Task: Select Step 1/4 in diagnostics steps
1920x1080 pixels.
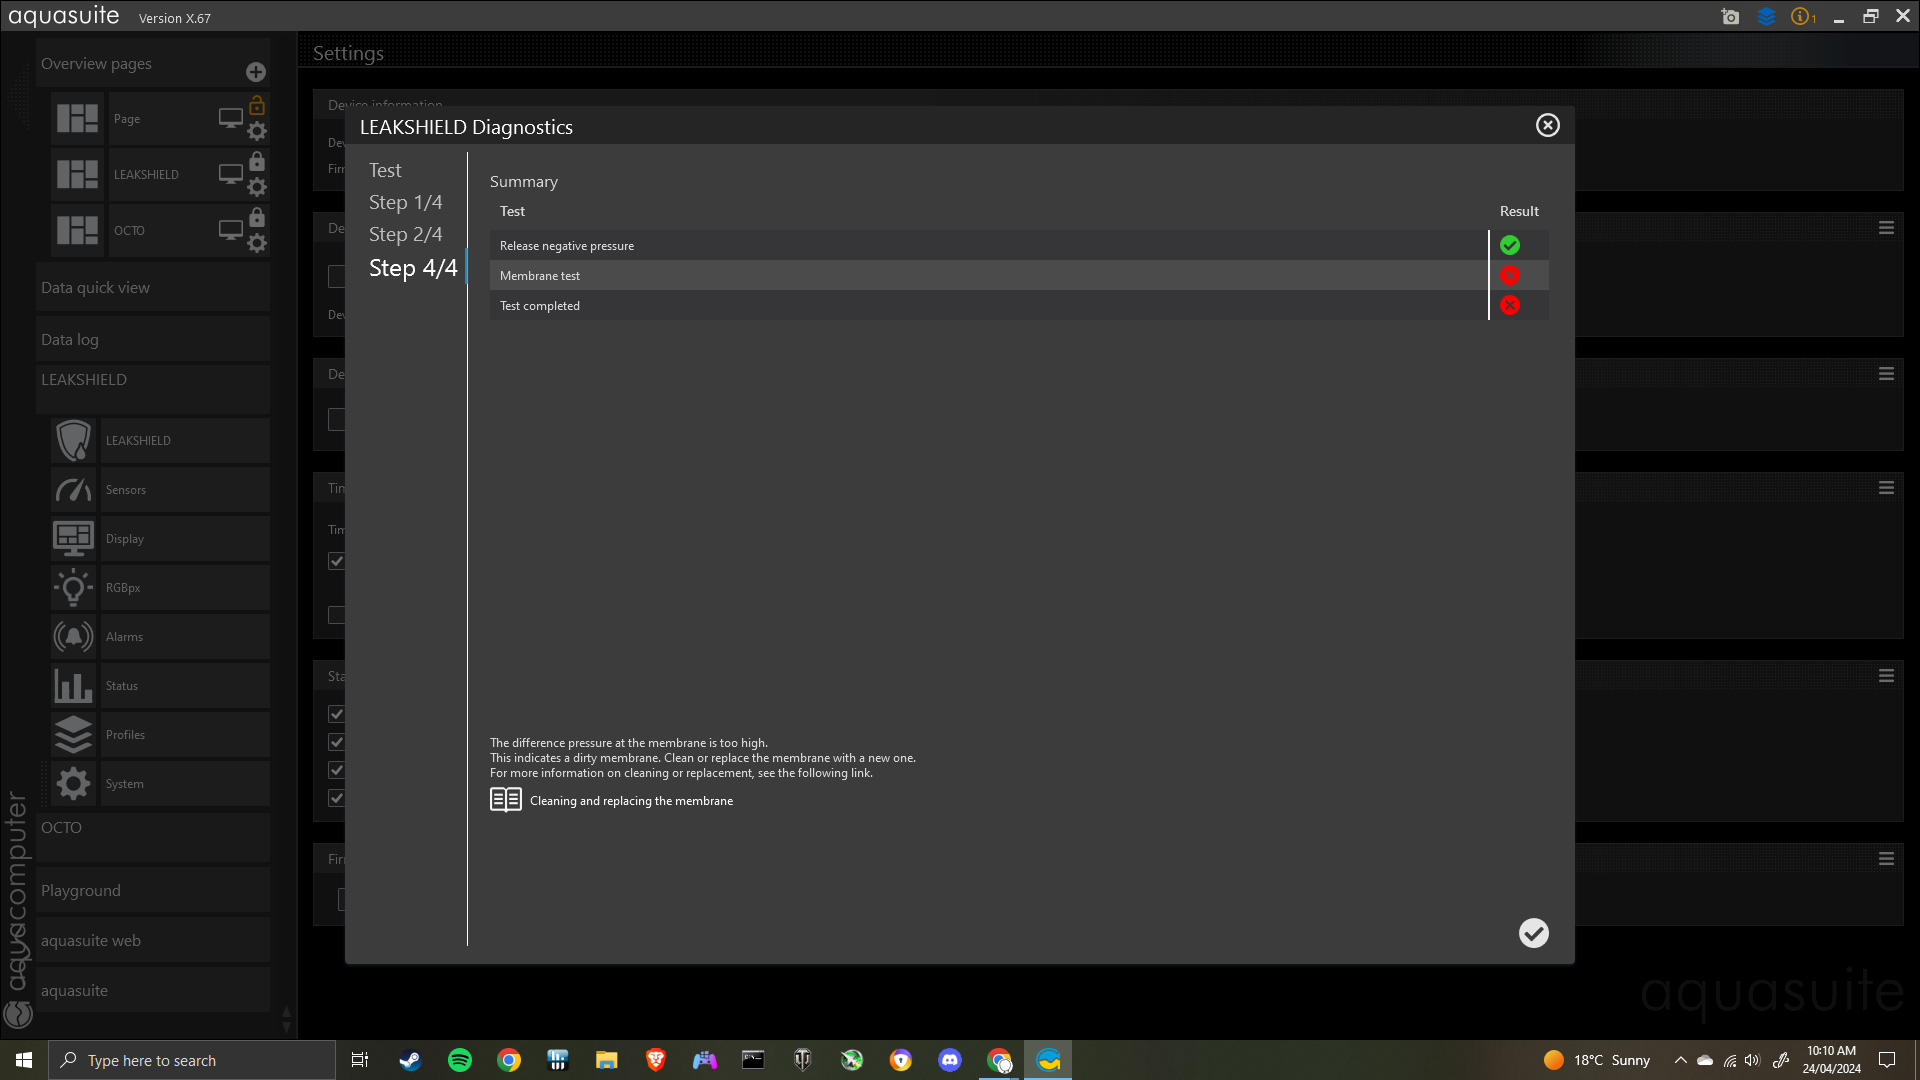Action: coord(405,202)
